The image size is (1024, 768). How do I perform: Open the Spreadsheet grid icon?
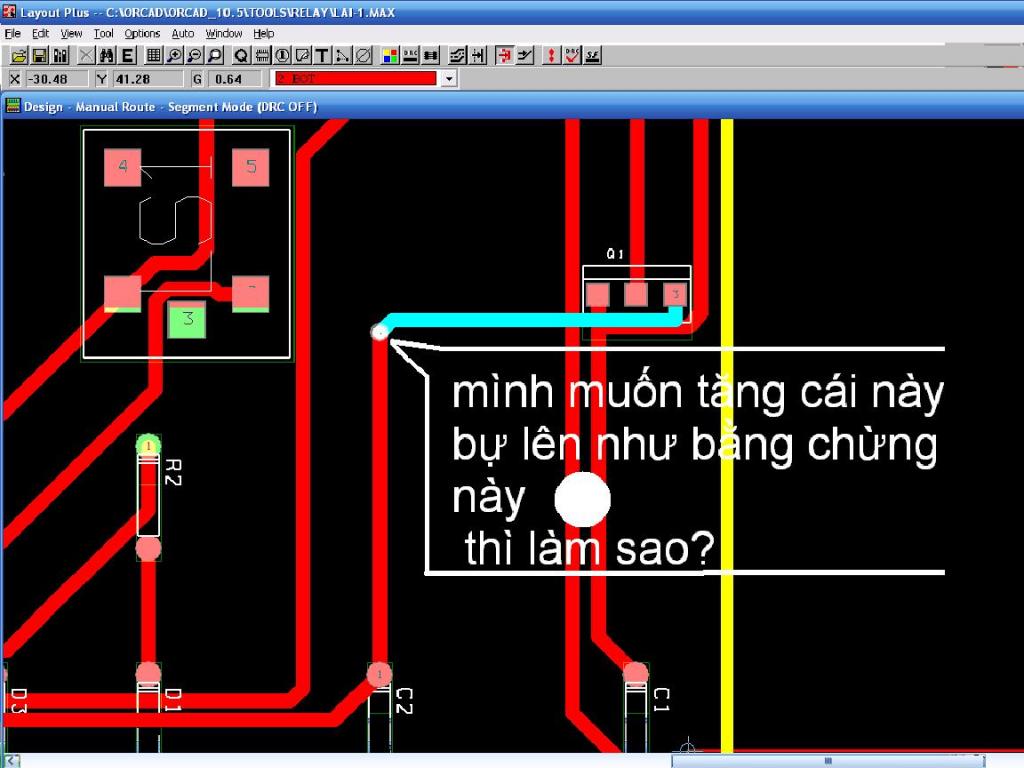[x=153, y=56]
